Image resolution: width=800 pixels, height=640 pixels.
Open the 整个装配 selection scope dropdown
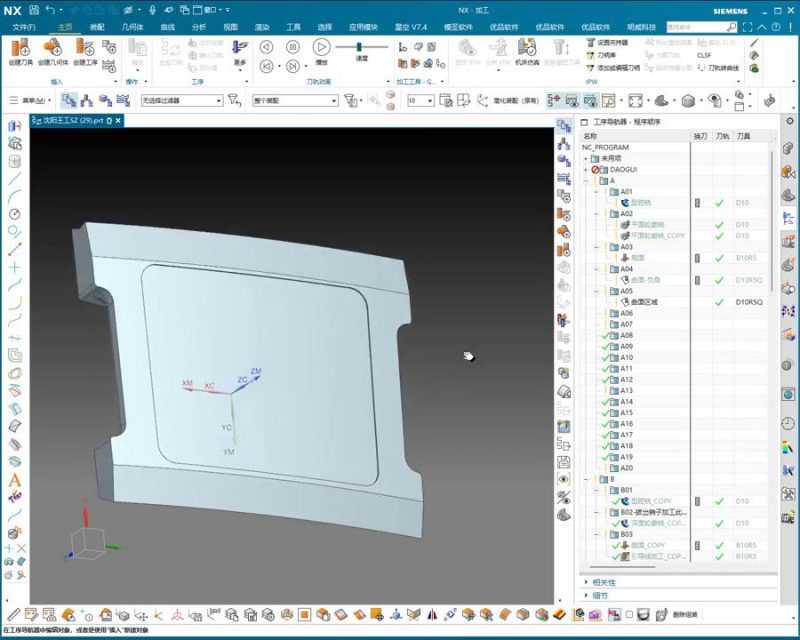coord(332,100)
